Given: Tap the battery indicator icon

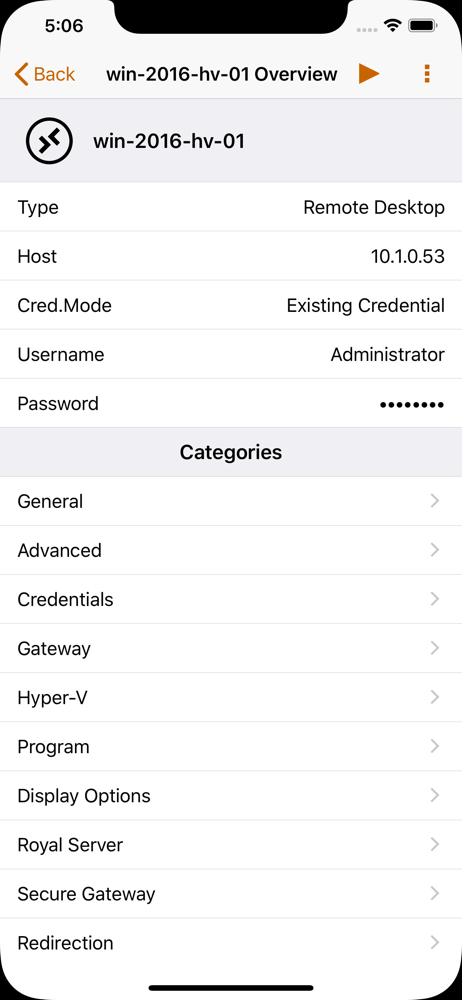Looking at the screenshot, I should point(422,26).
